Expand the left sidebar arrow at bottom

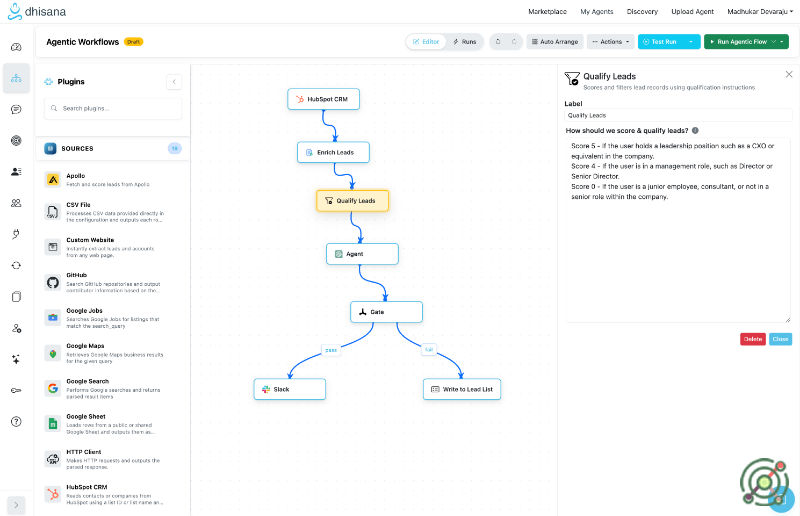point(16,505)
